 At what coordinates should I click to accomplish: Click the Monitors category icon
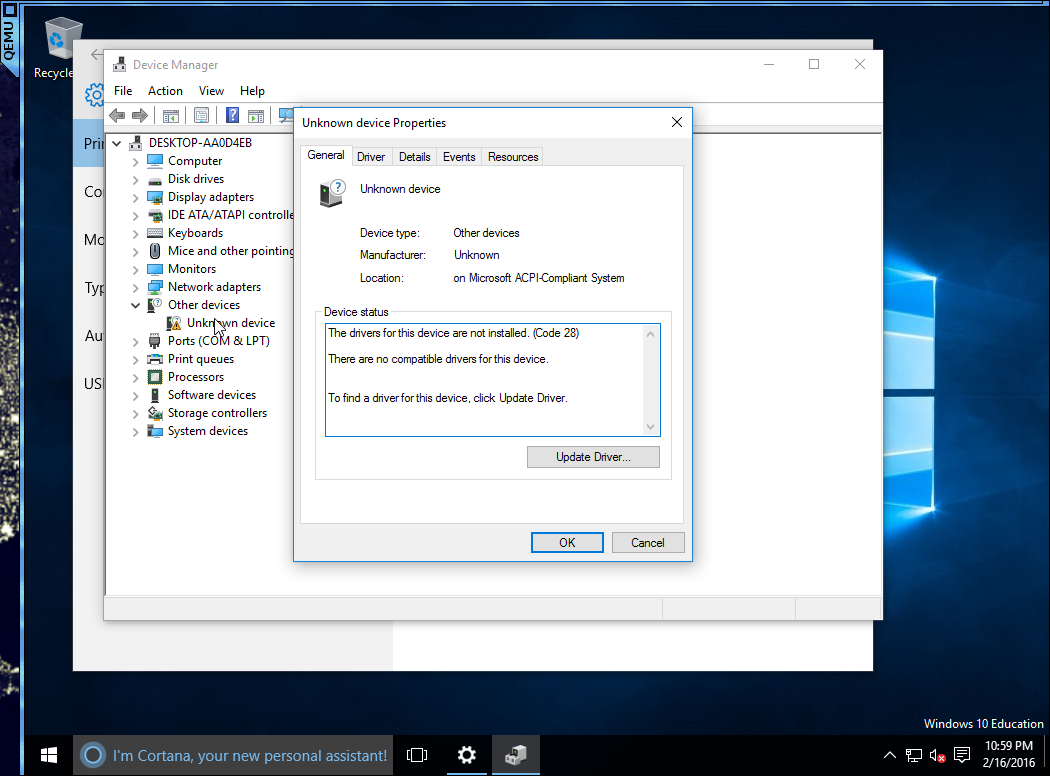(x=155, y=269)
